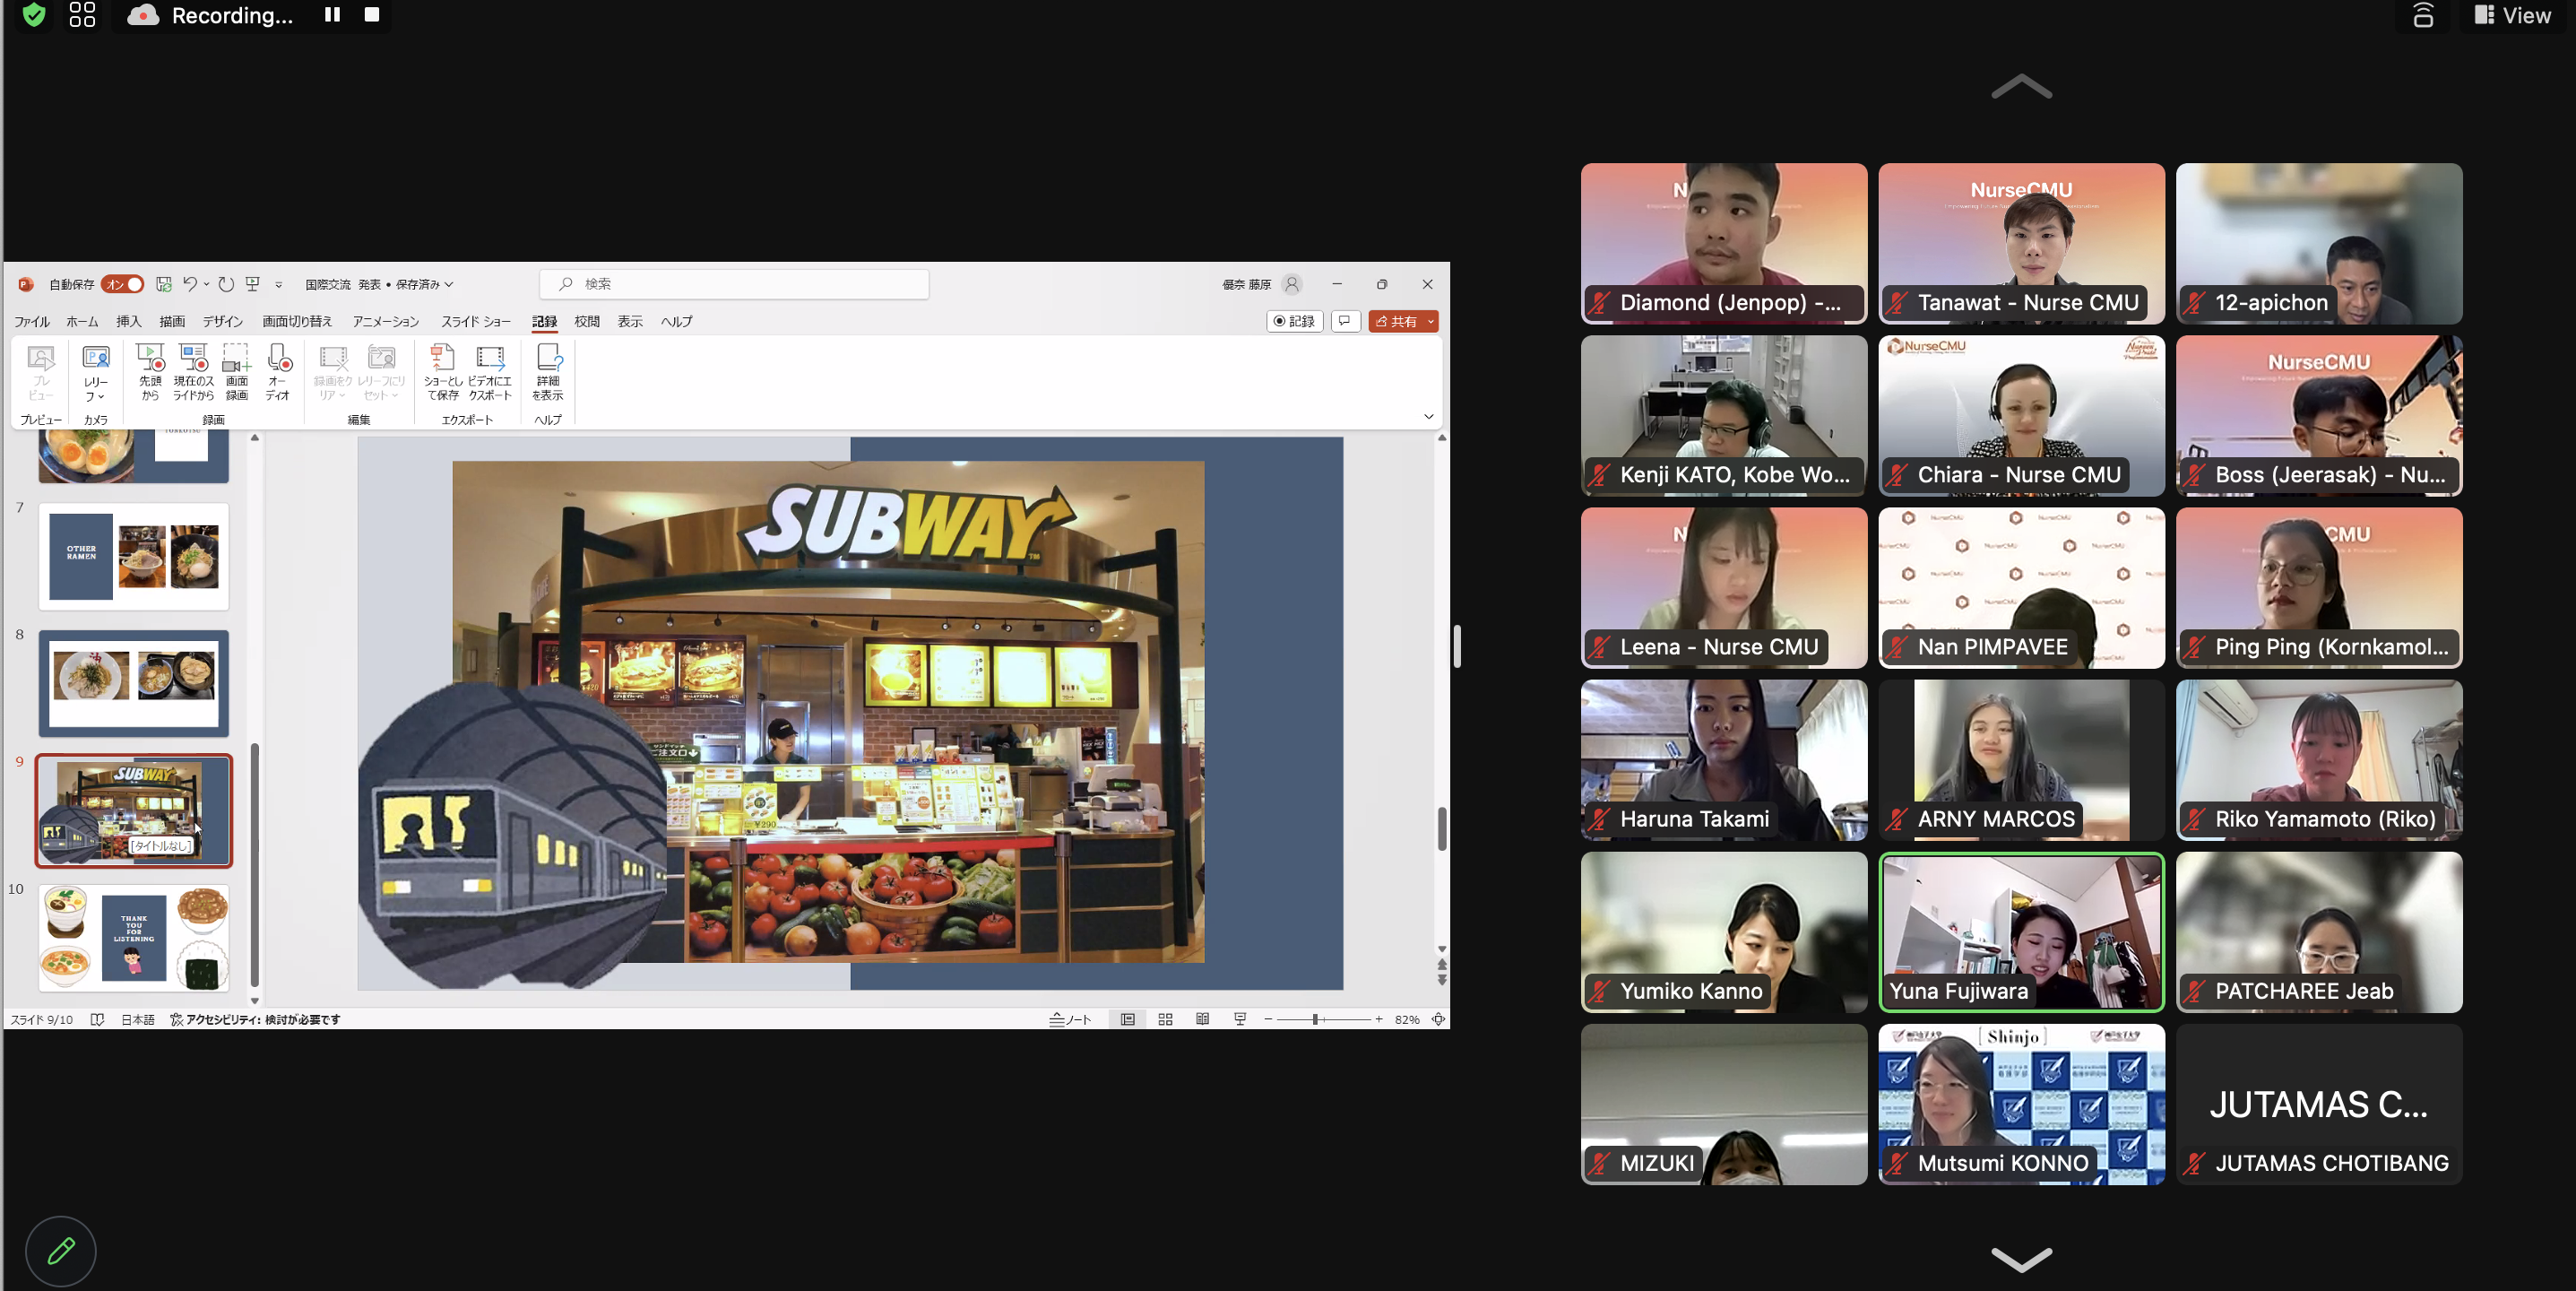Open the 共有 share dropdown arrow
This screenshot has height=1291, width=2576.
pyautogui.click(x=1431, y=321)
